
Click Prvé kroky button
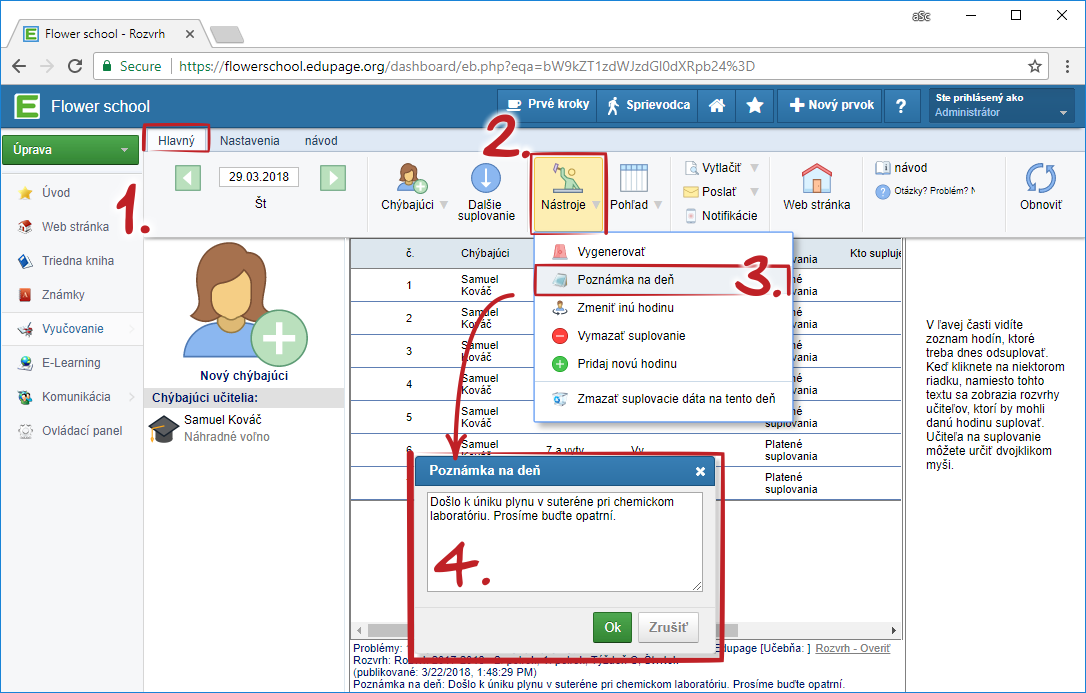pos(548,105)
